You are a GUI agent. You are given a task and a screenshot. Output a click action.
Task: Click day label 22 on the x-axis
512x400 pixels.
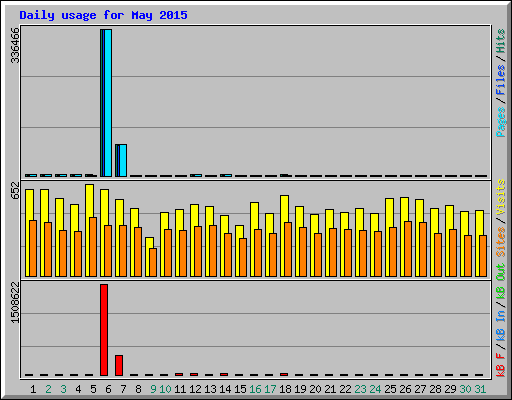pyautogui.click(x=345, y=389)
